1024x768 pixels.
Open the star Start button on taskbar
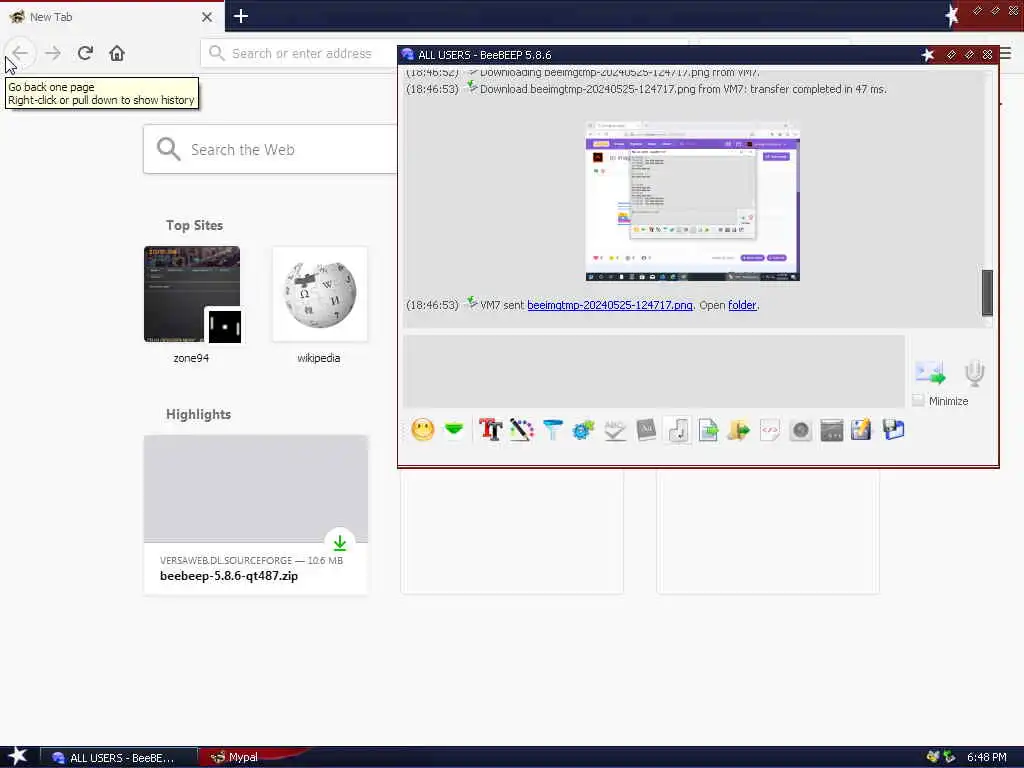click(x=18, y=757)
